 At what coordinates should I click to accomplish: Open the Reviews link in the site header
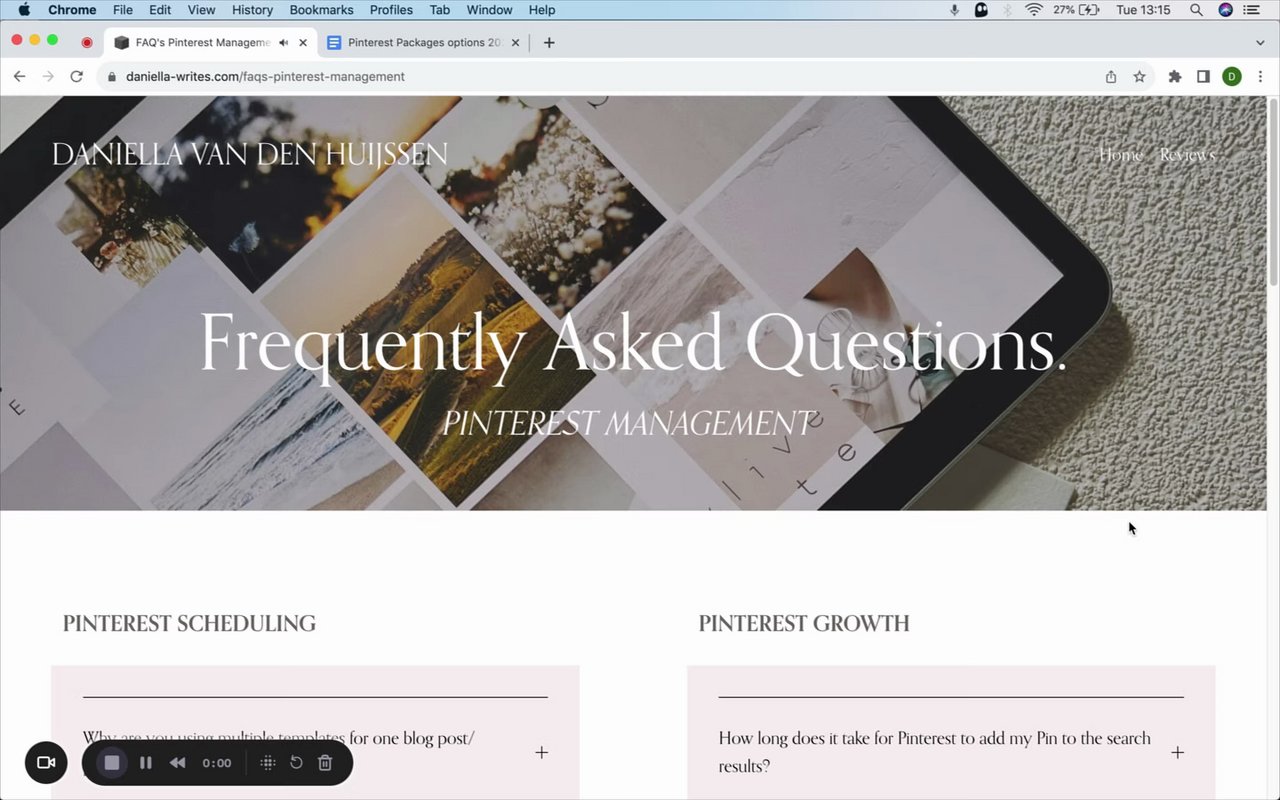coord(1187,154)
